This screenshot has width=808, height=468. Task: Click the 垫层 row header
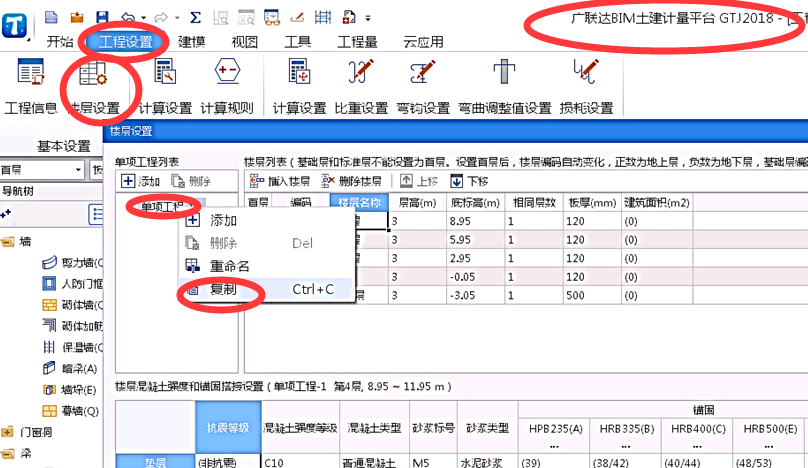[x=155, y=462]
